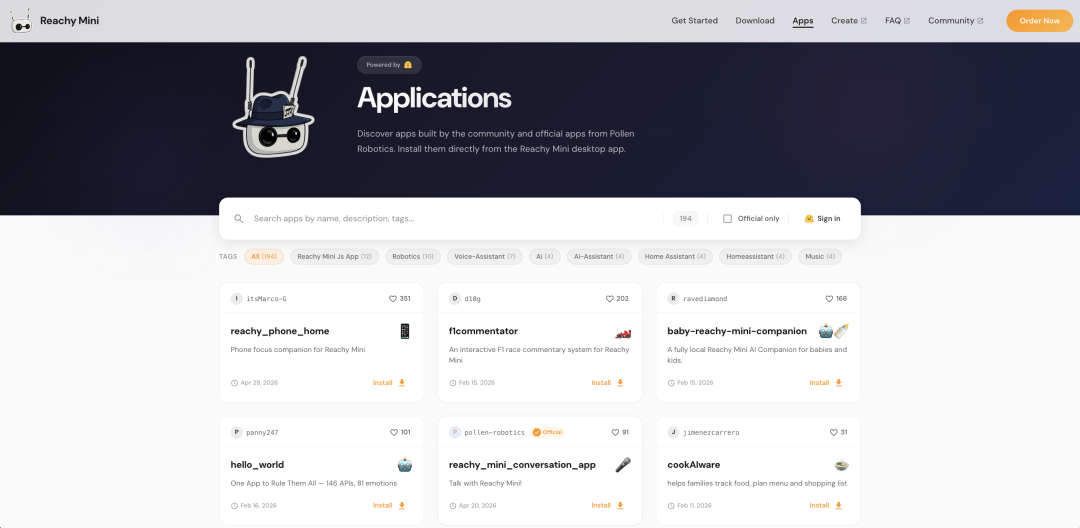Select Apps nav item
The height and width of the screenshot is (528, 1080).
802,21
